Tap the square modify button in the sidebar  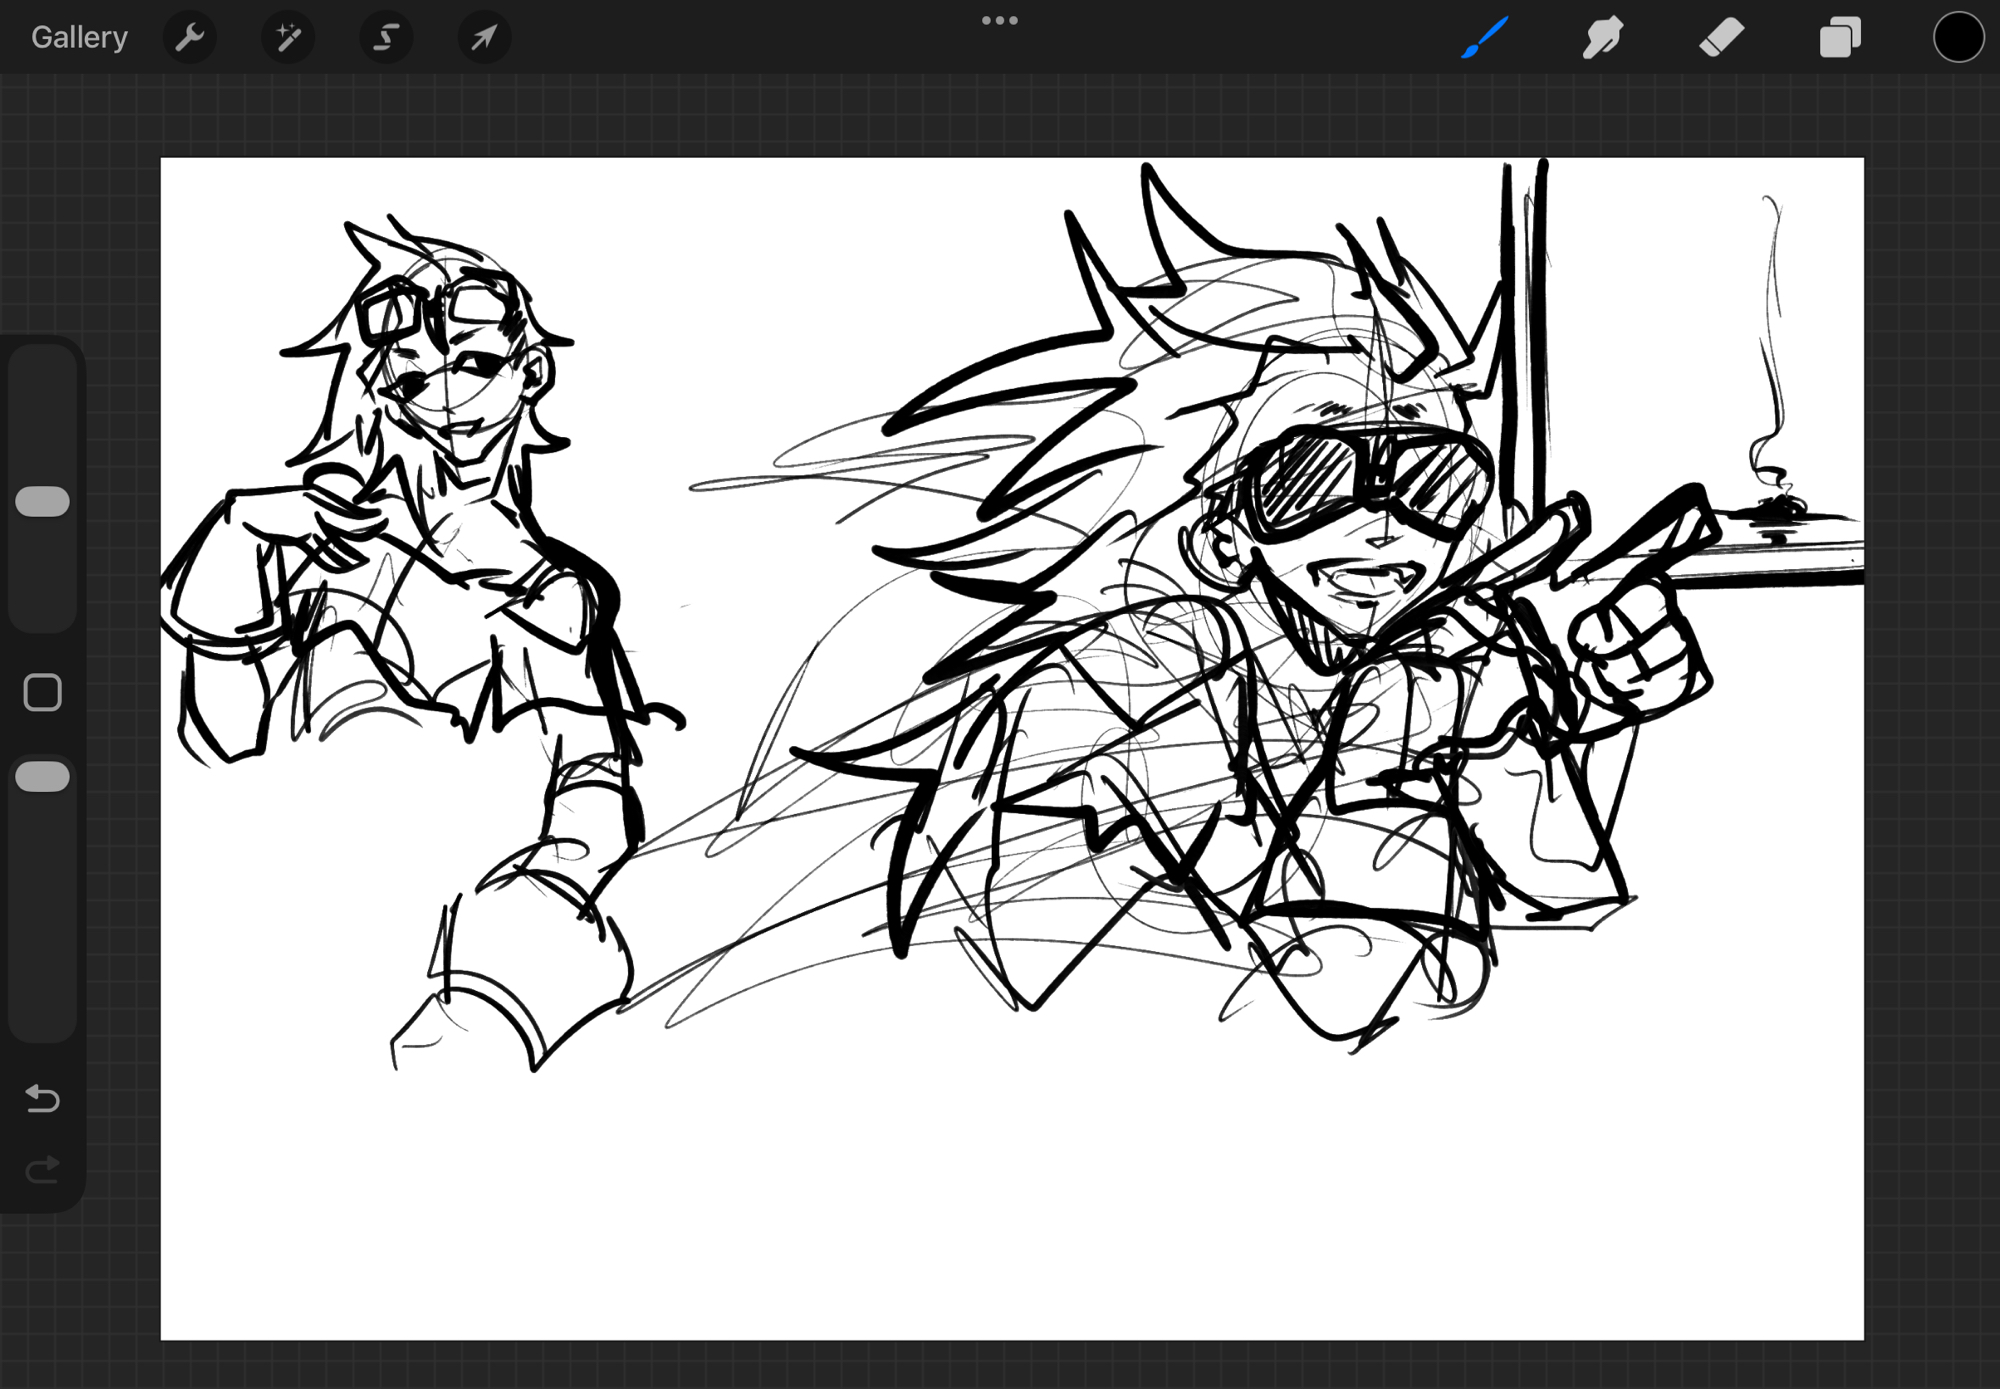(43, 692)
